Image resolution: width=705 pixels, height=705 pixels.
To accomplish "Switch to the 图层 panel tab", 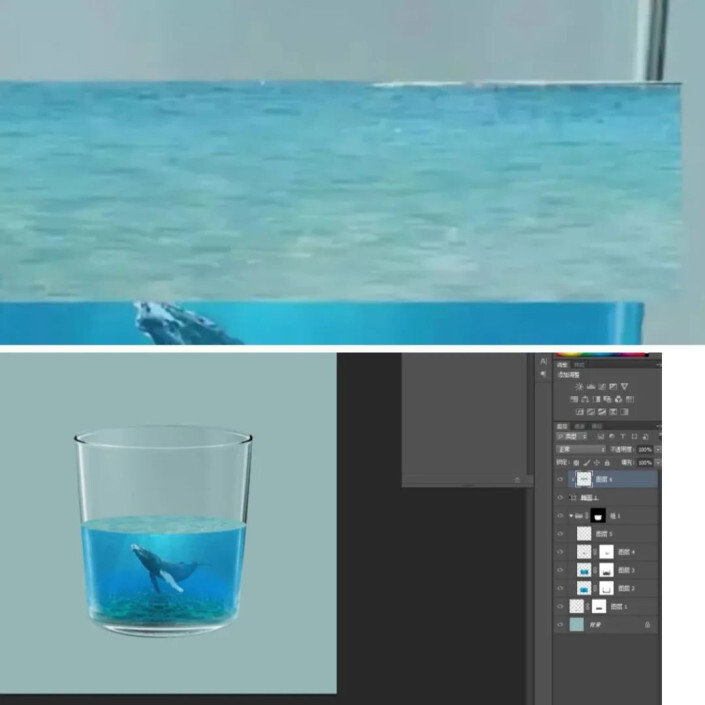I will pyautogui.click(x=562, y=426).
